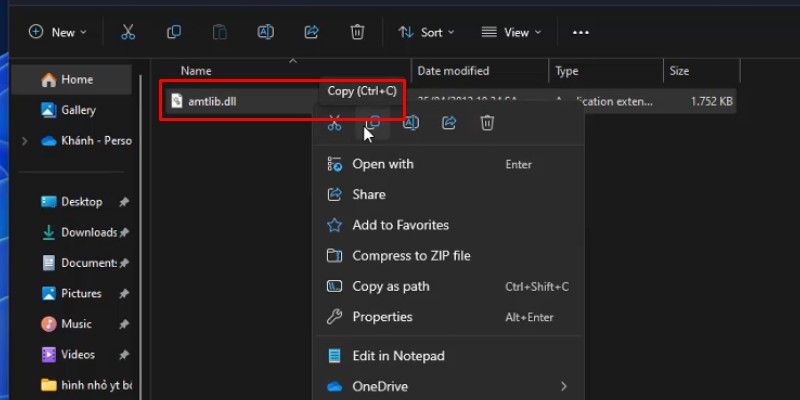This screenshot has height=400, width=800.
Task: Click the Share icon in the context menu strip
Action: (x=449, y=123)
